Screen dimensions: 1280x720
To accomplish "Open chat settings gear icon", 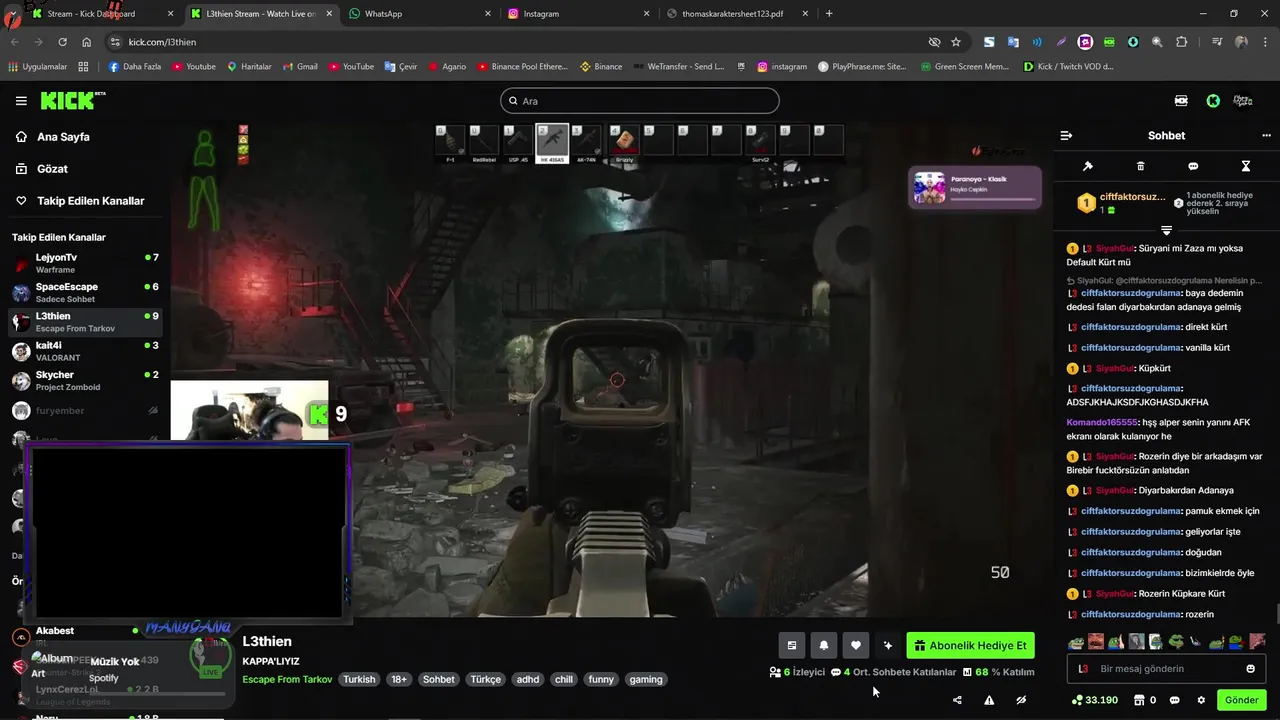I will pyautogui.click(x=1201, y=700).
